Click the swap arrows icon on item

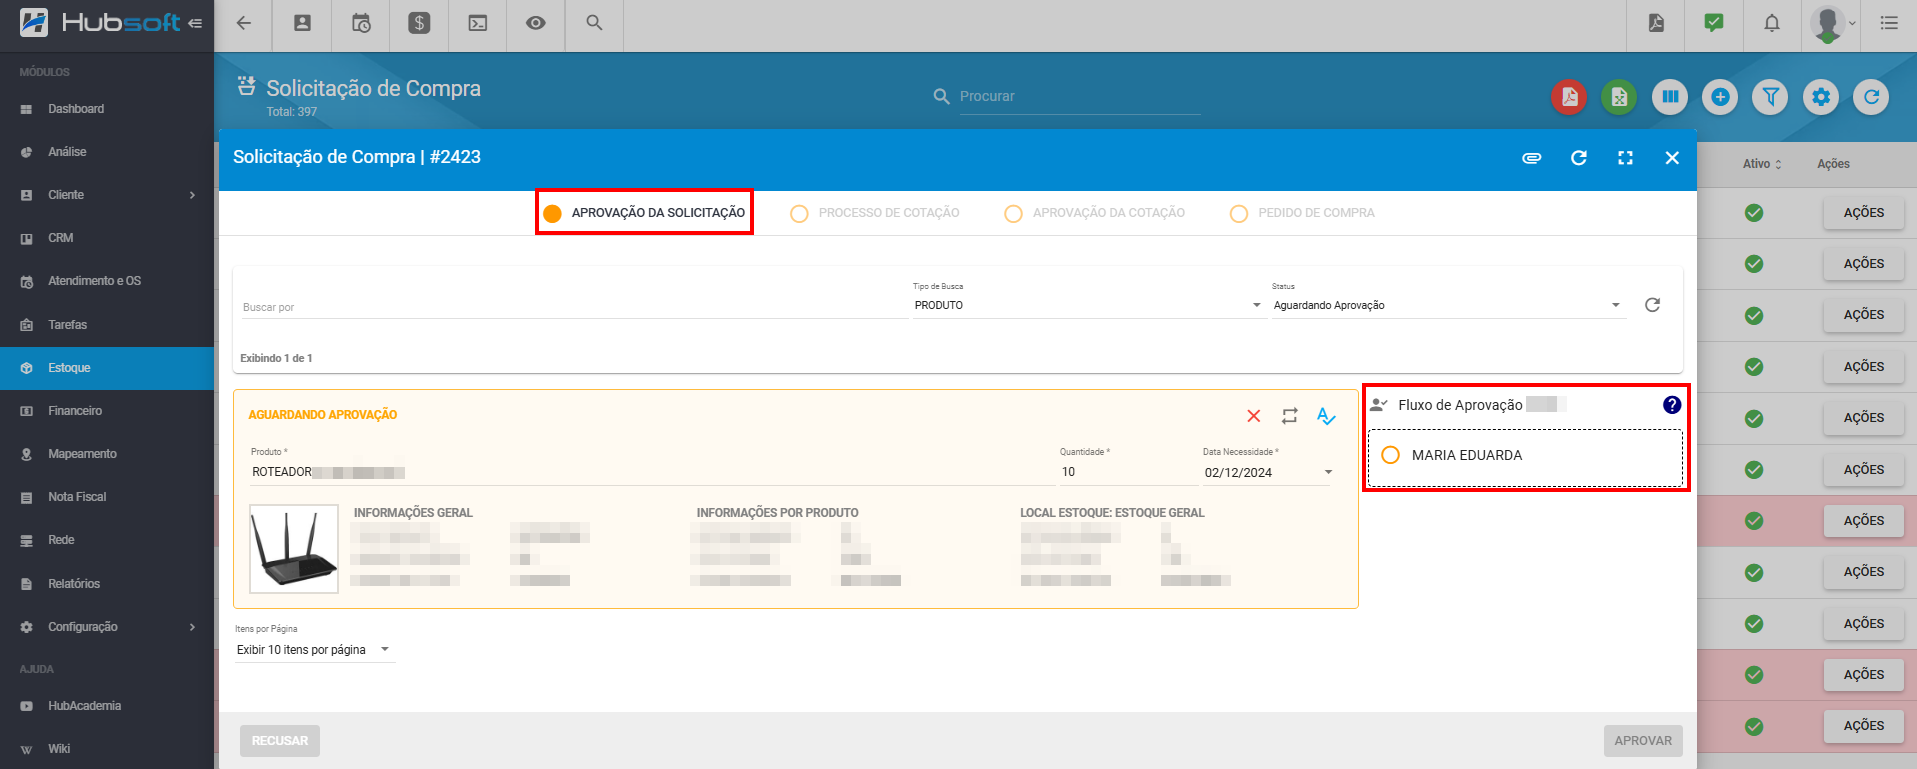(1290, 416)
